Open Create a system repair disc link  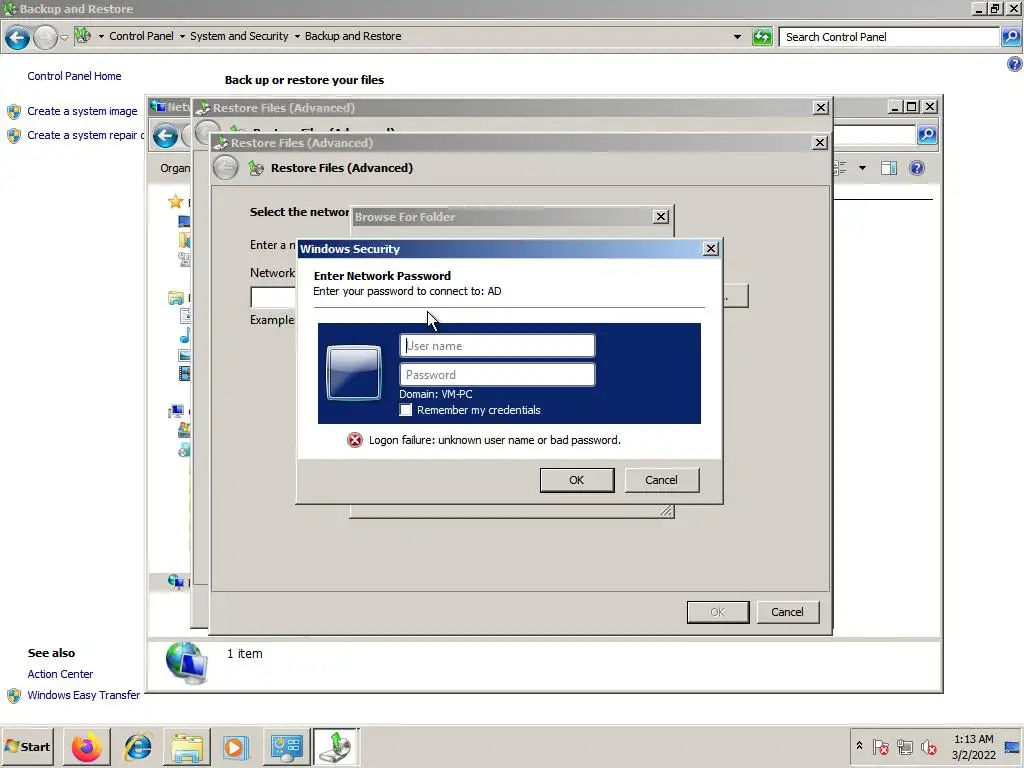[85, 135]
